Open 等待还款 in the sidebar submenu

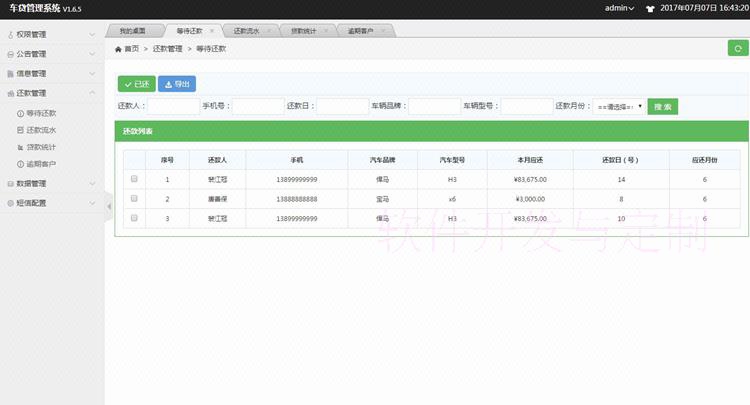[41, 113]
